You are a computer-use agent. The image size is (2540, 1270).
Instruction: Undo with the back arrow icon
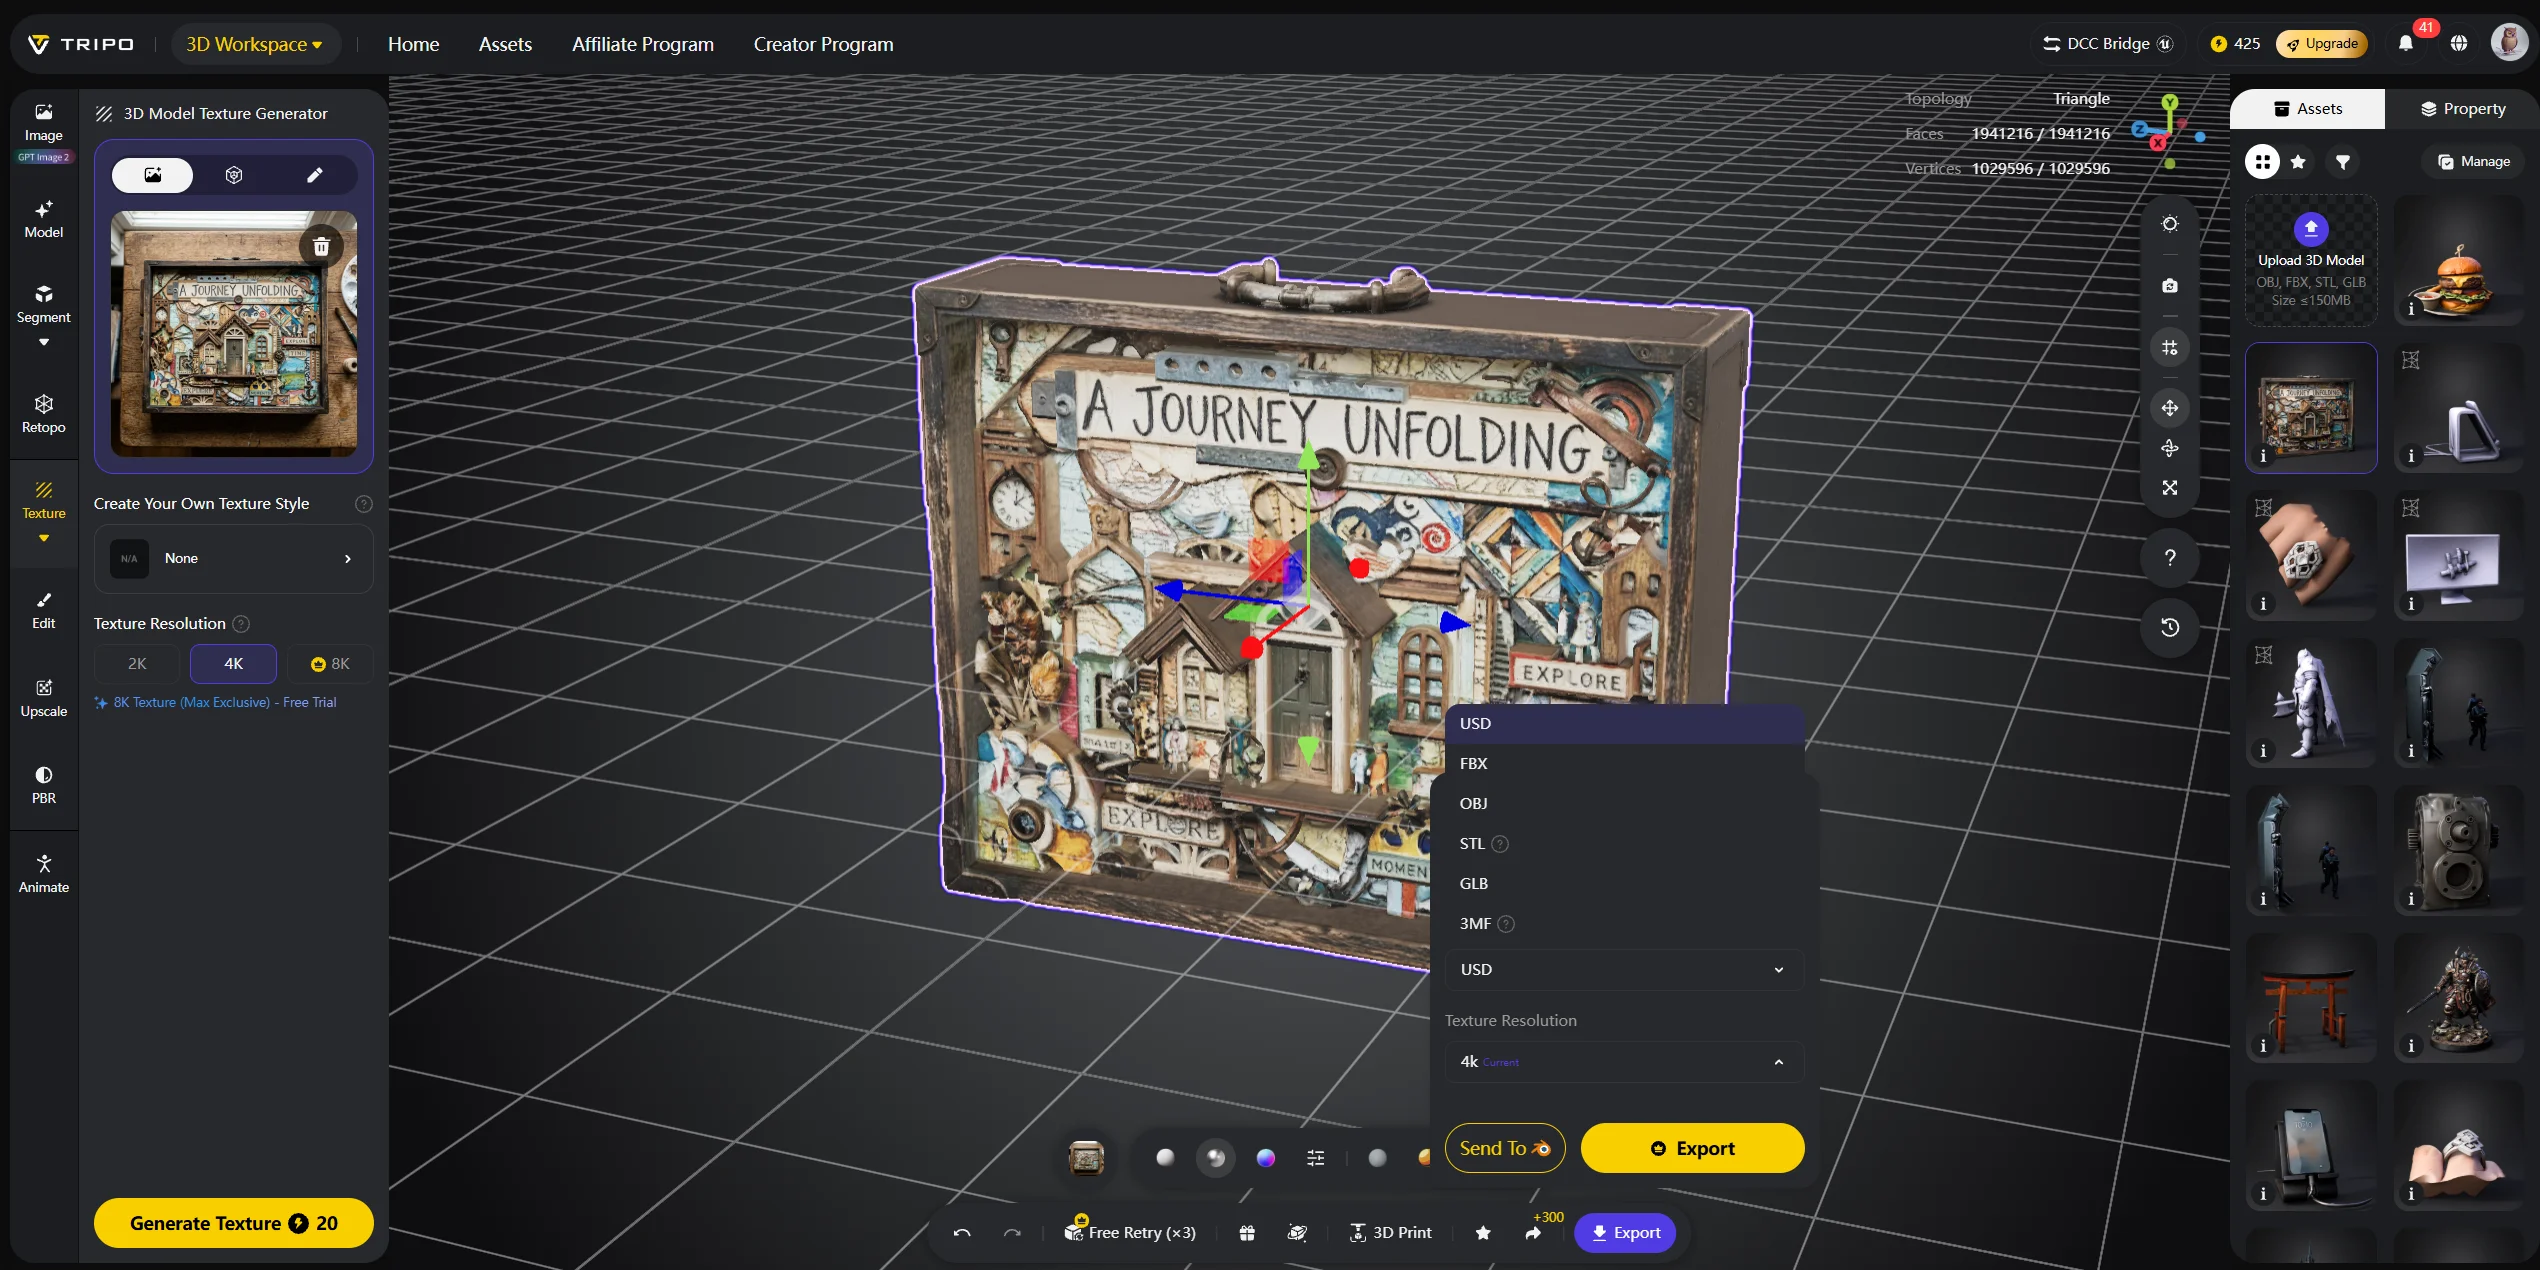coord(962,1233)
